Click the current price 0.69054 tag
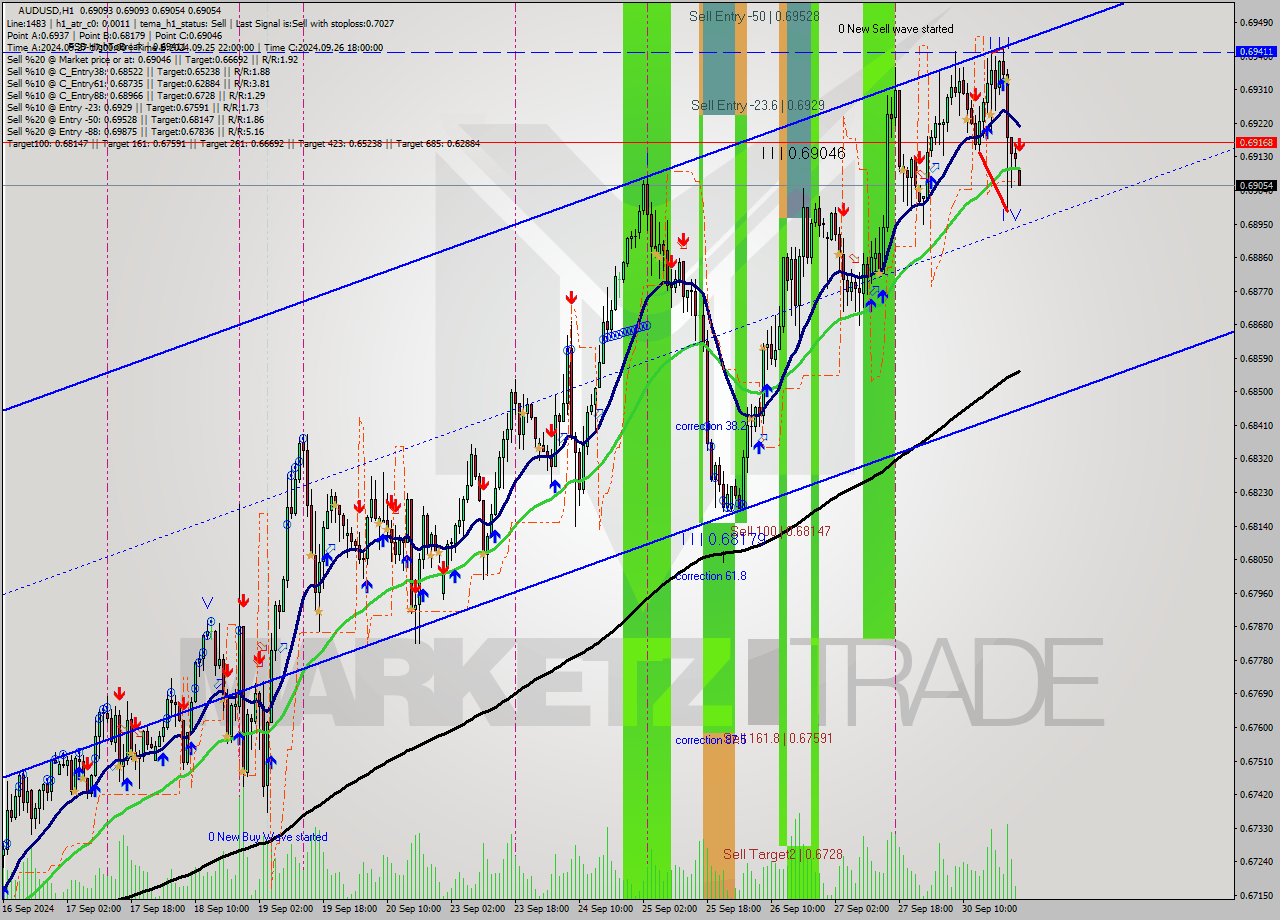The image size is (1280, 920). coord(1257,185)
